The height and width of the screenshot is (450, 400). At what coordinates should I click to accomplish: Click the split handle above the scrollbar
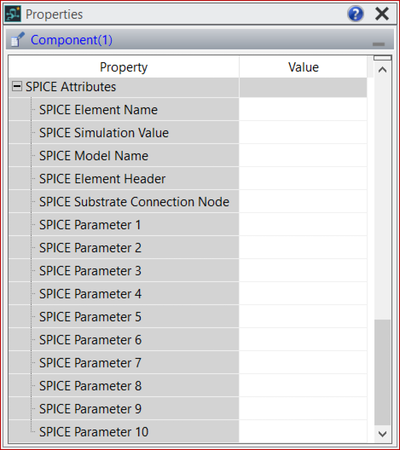(382, 58)
